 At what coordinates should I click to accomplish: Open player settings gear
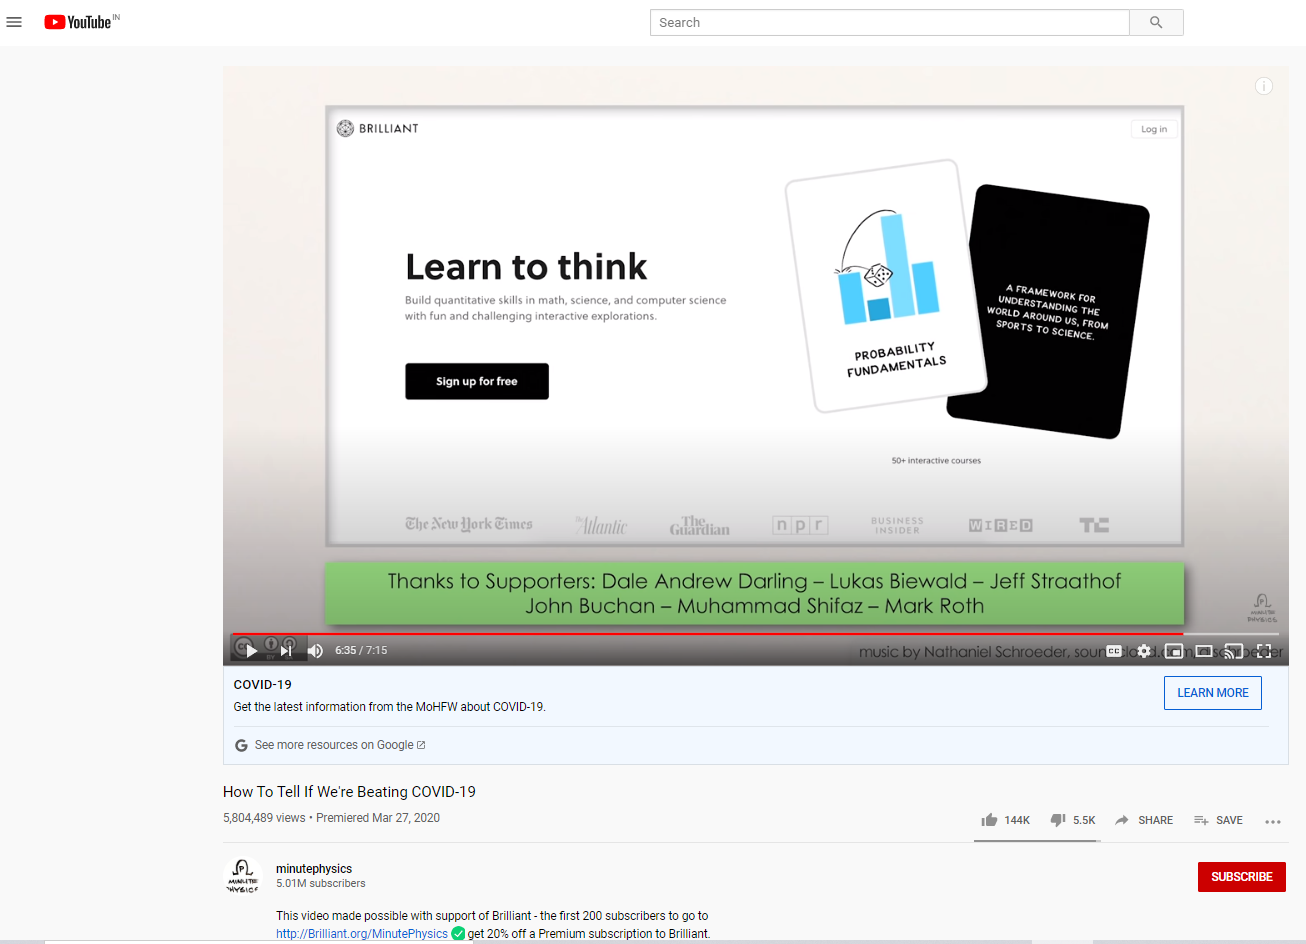pos(1144,651)
